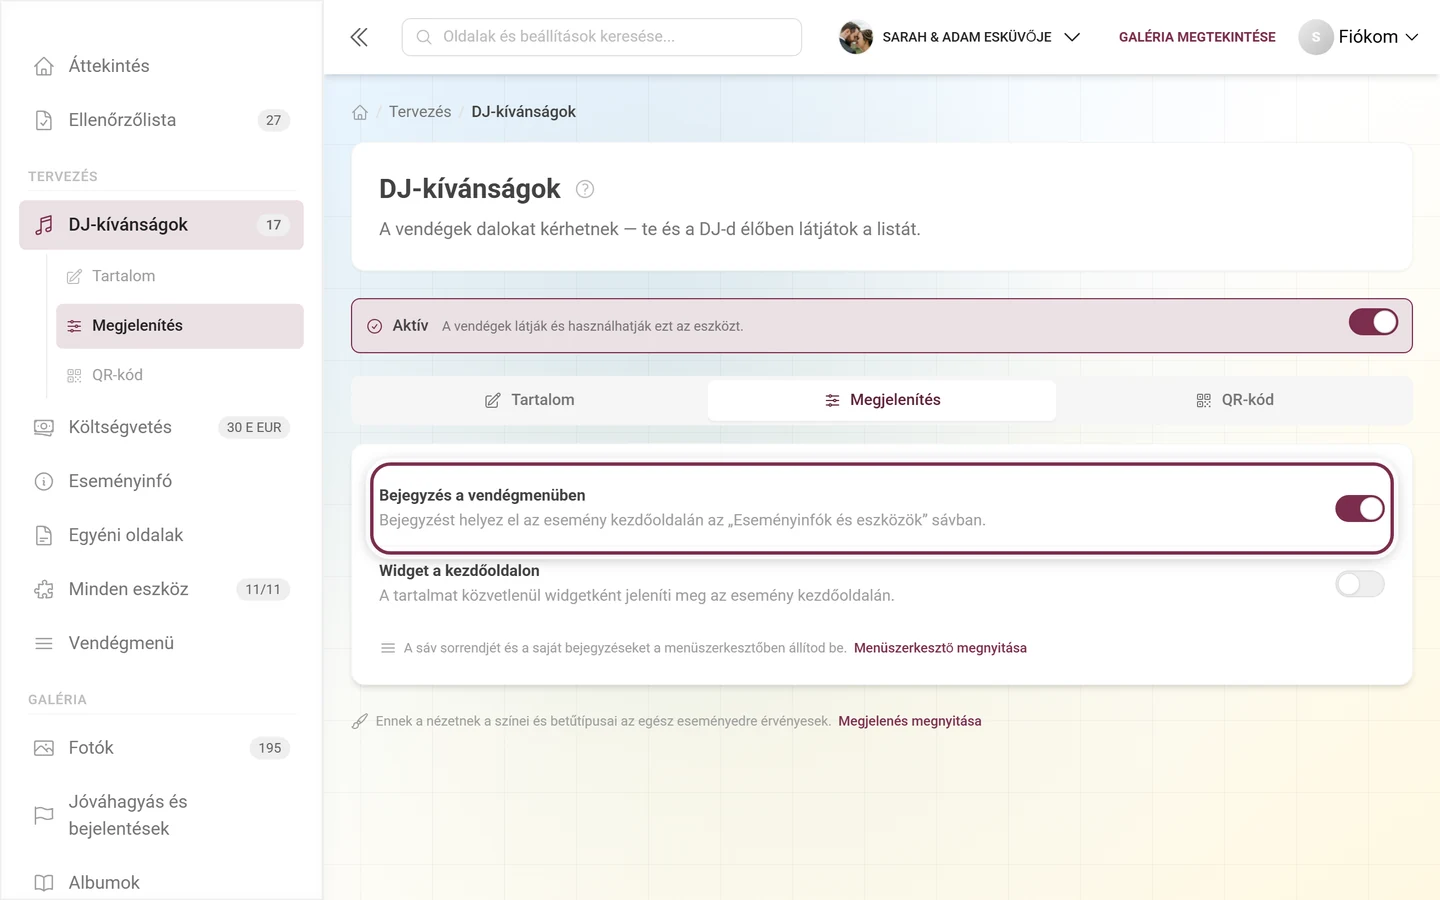
Task: Click the Ellenőrzőlista count badge 27
Action: click(x=273, y=120)
